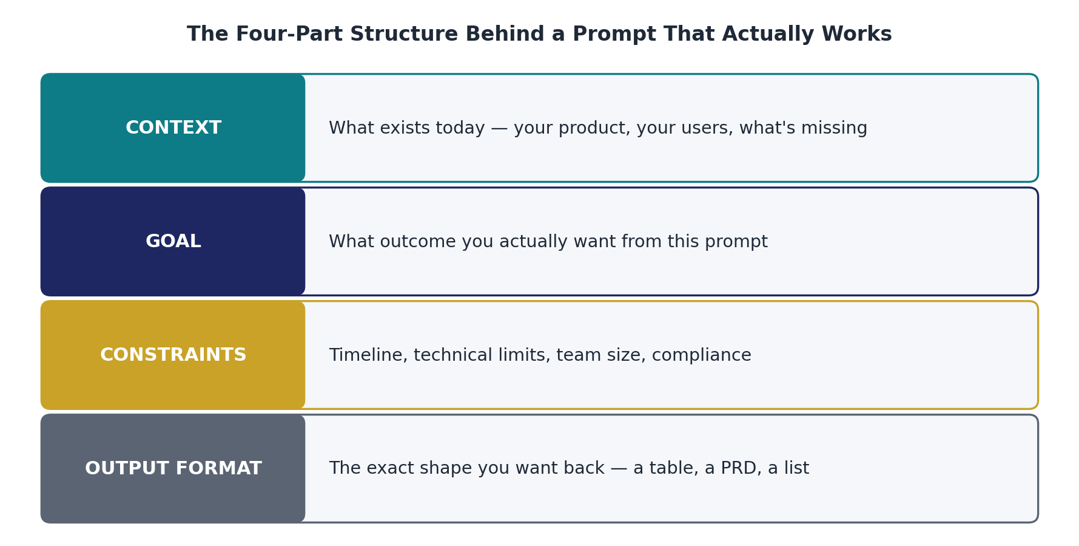Select 'The exact shape you want back' text
1079x546 pixels.
point(568,468)
